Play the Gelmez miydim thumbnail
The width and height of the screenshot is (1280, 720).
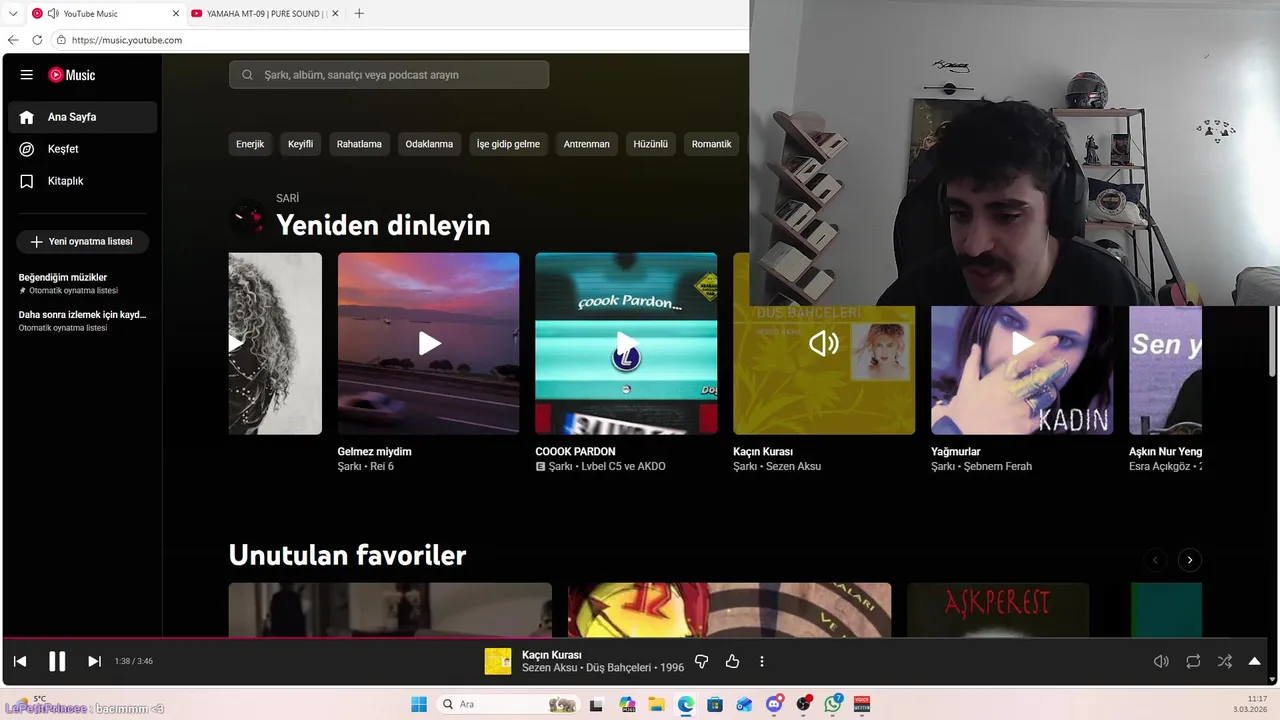428,343
